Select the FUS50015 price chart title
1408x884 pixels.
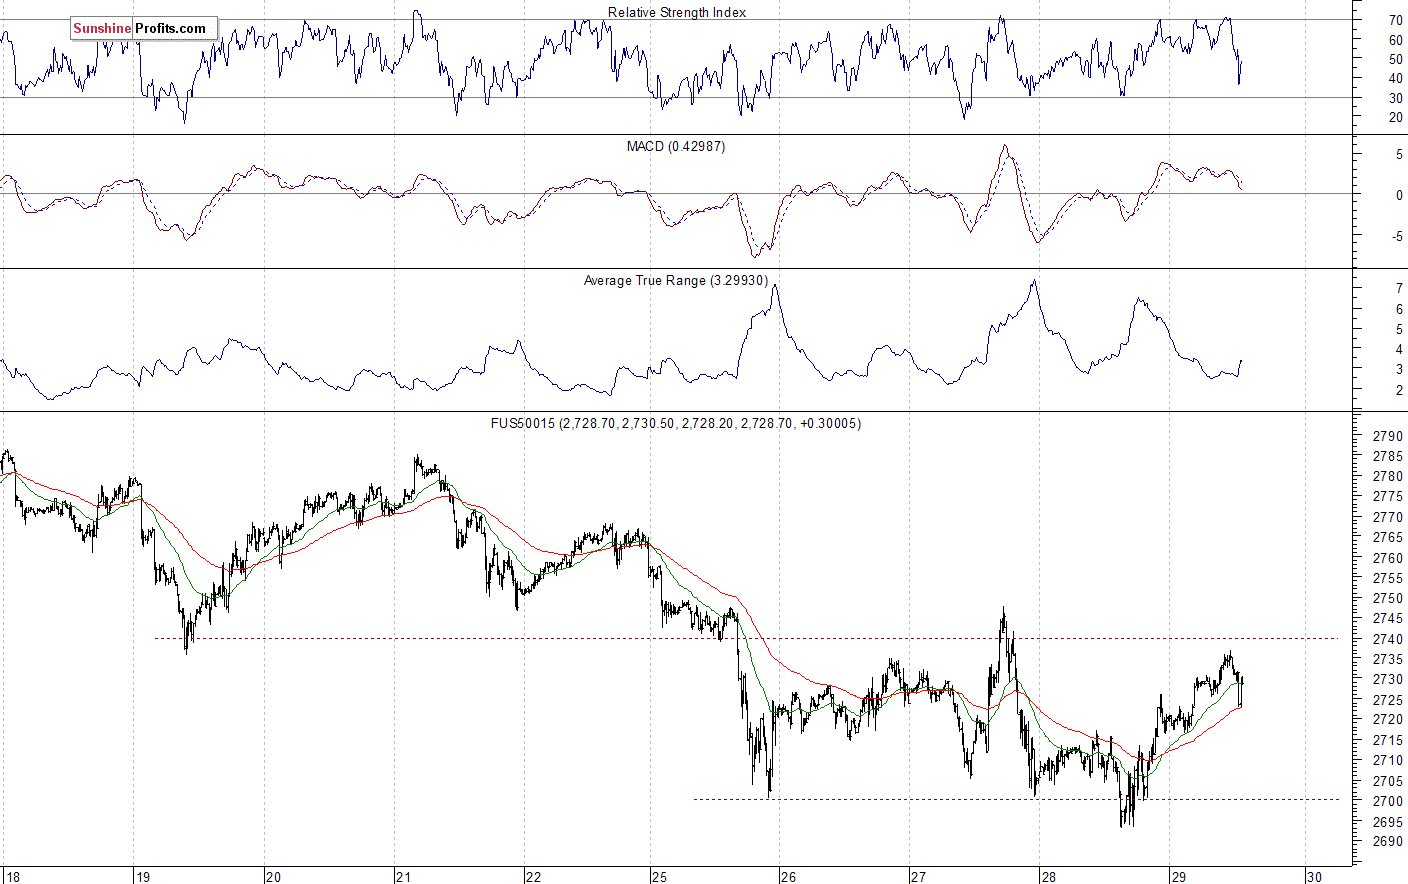click(675, 423)
